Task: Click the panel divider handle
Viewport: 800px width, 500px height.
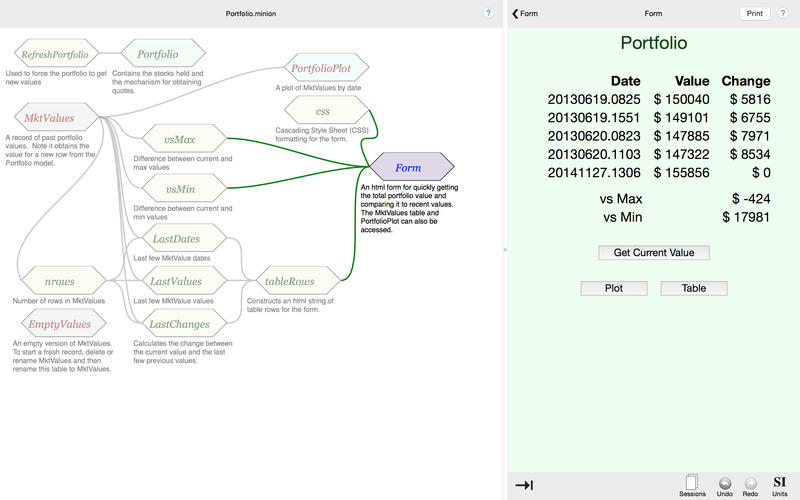Action: (x=504, y=249)
